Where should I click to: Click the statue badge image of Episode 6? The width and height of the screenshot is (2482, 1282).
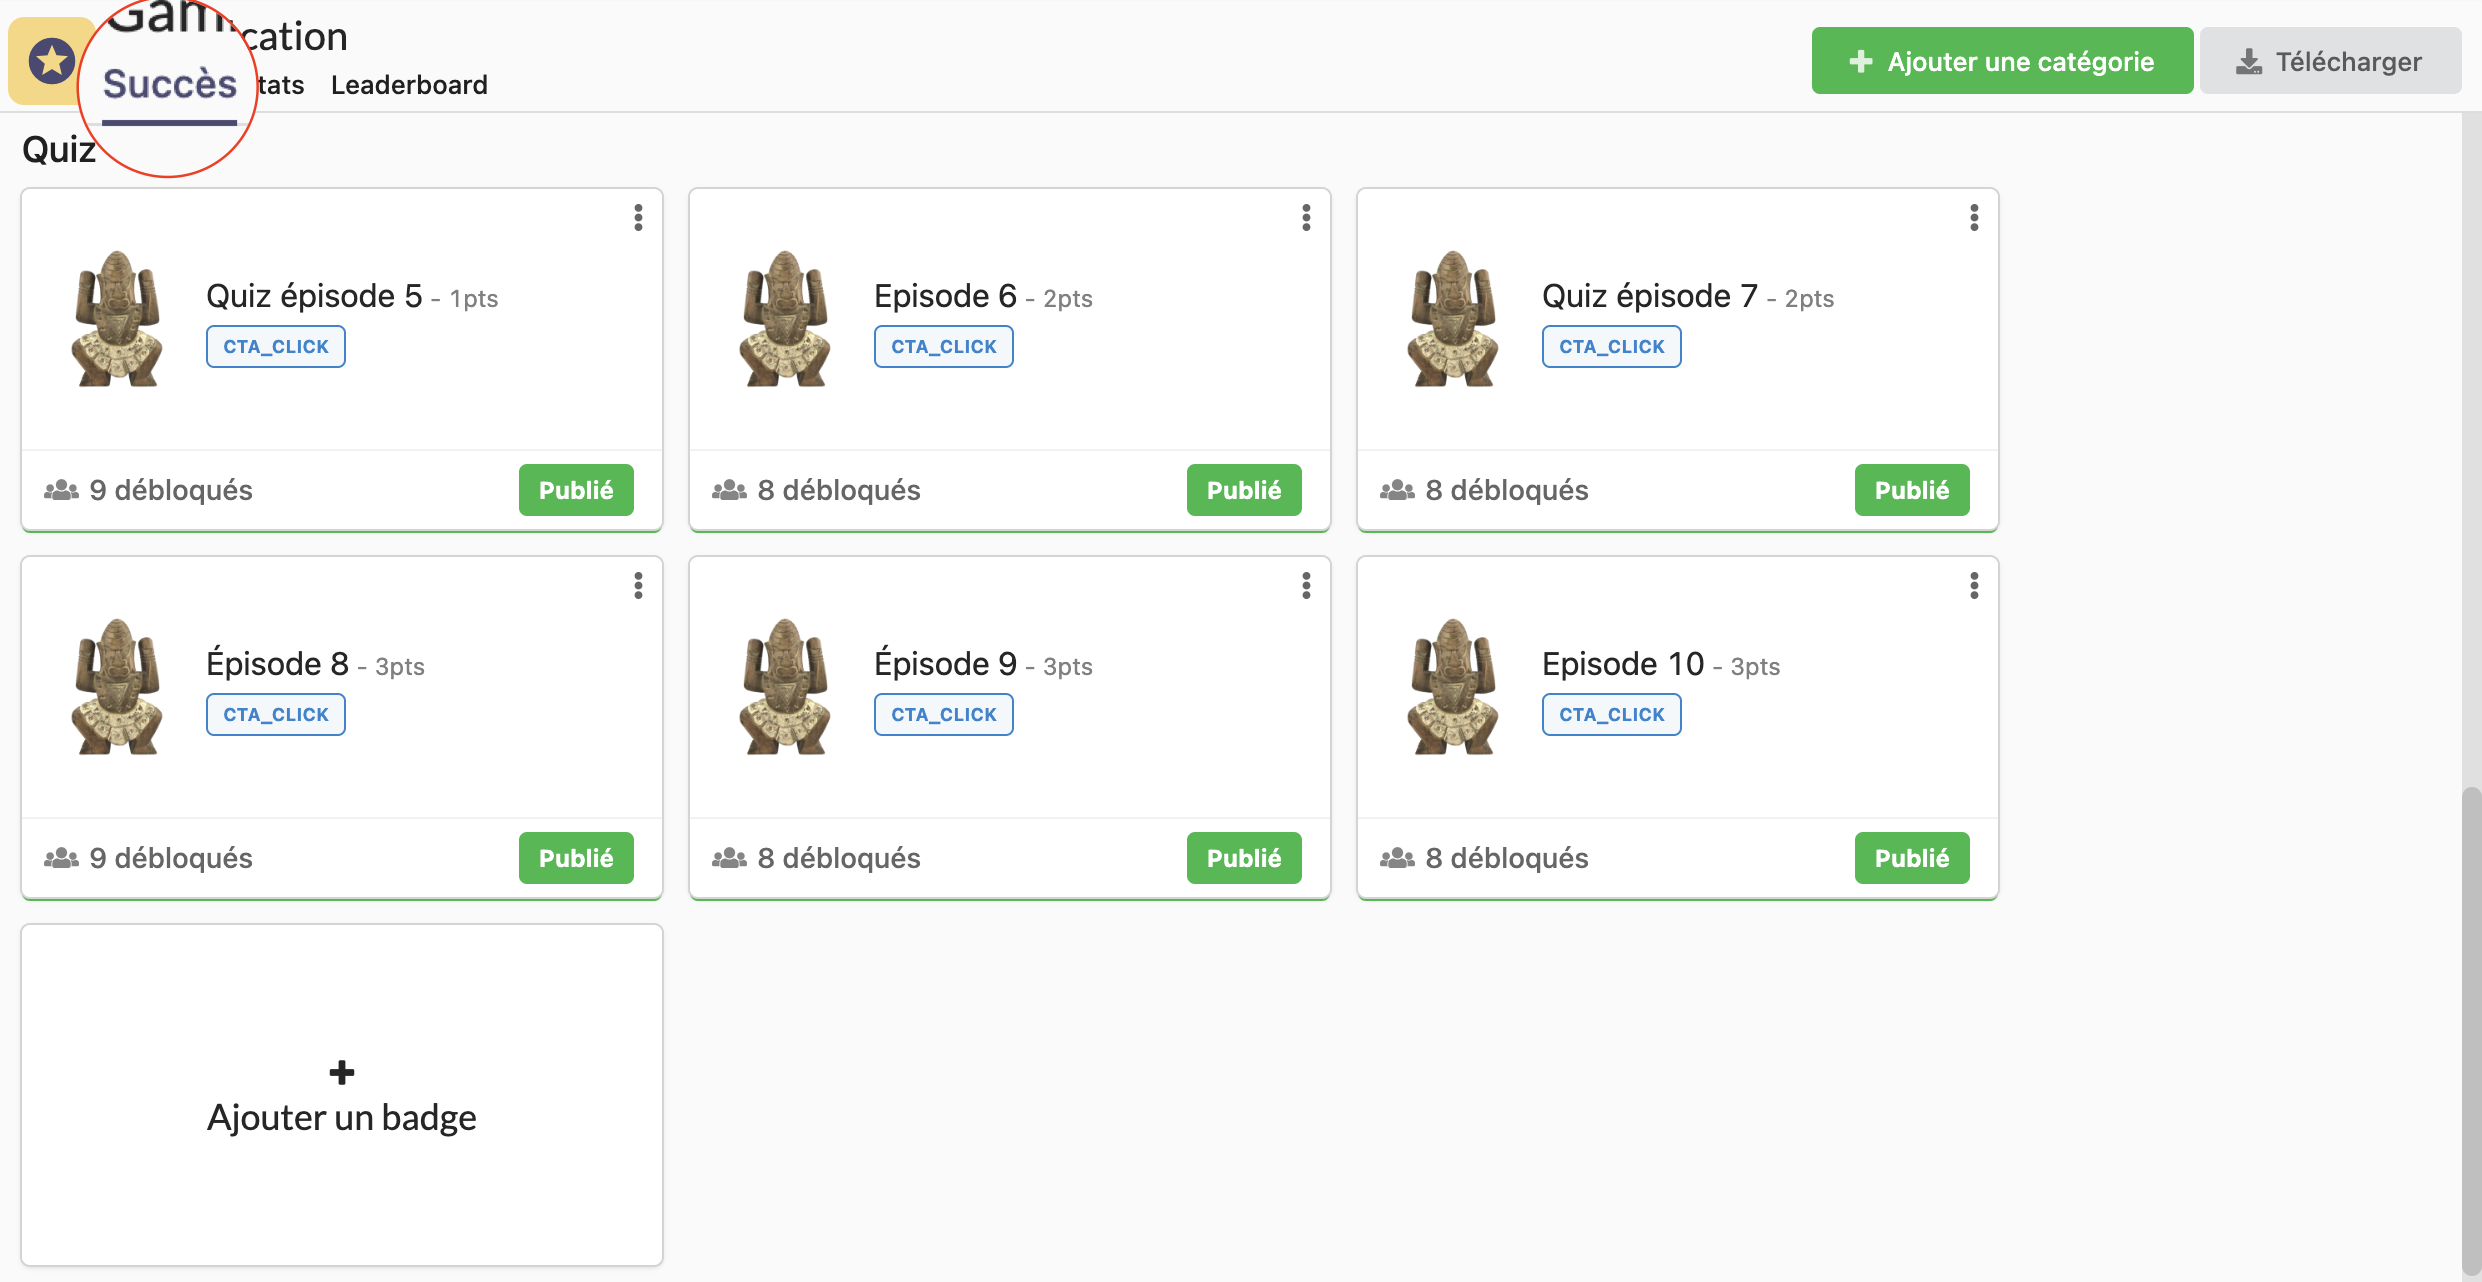pyautogui.click(x=785, y=319)
